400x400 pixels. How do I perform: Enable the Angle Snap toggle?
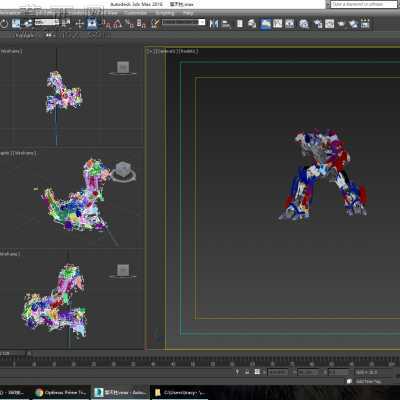point(118,24)
